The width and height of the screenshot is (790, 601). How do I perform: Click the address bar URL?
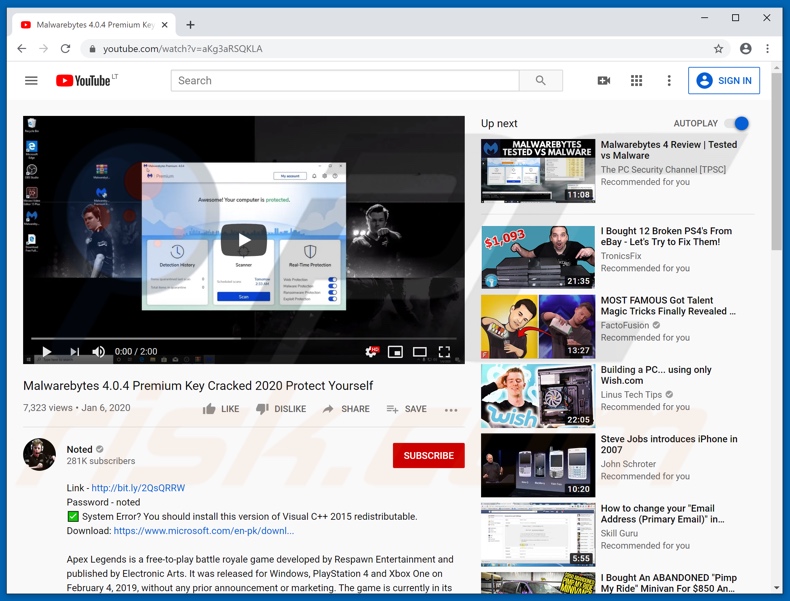182,49
